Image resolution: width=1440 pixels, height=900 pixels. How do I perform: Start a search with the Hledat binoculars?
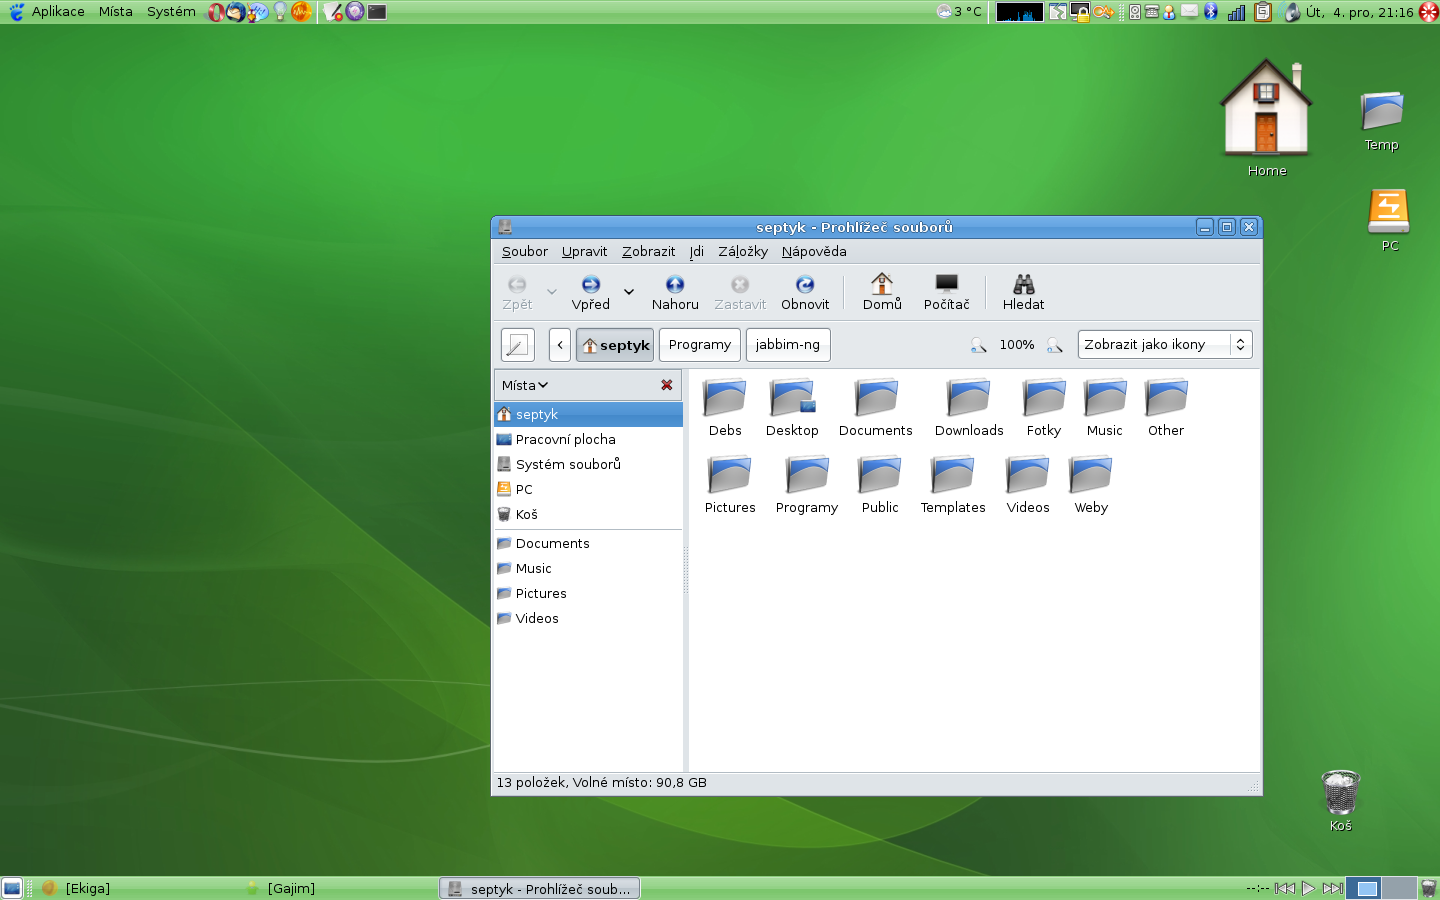1023,292
